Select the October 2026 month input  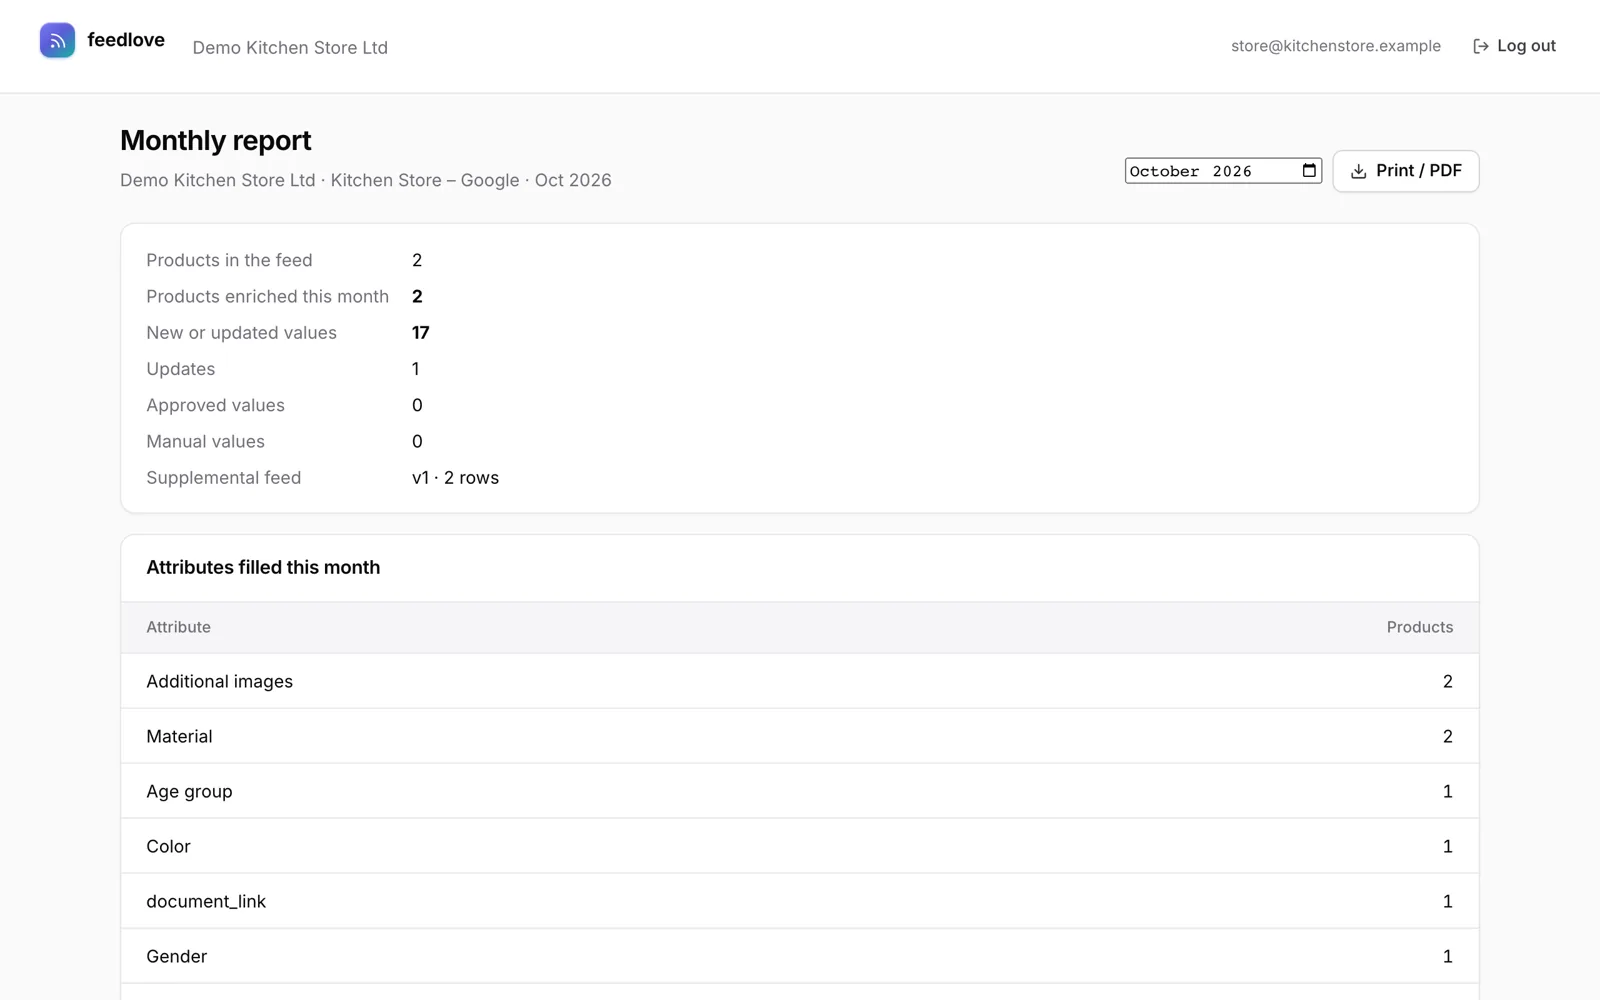[1223, 171]
